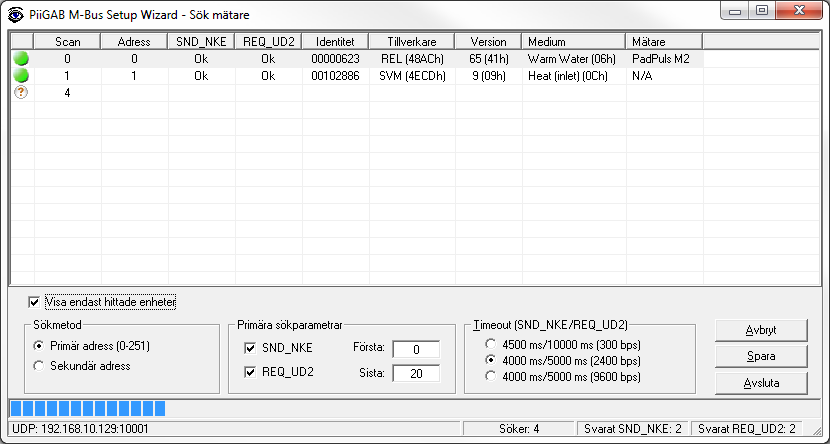Click Söker: 4 status bar entry
Viewport: 830px width, 444px height.
click(x=519, y=429)
